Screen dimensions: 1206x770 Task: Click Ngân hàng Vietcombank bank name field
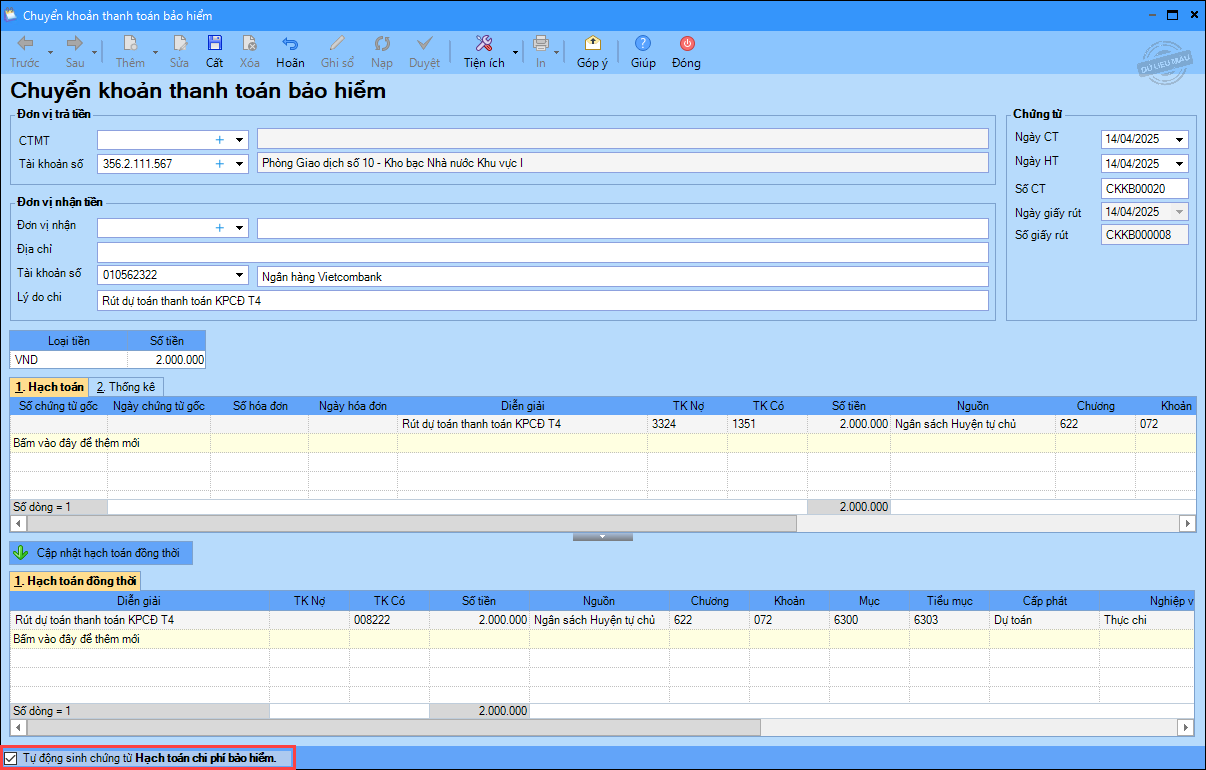[x=623, y=277]
